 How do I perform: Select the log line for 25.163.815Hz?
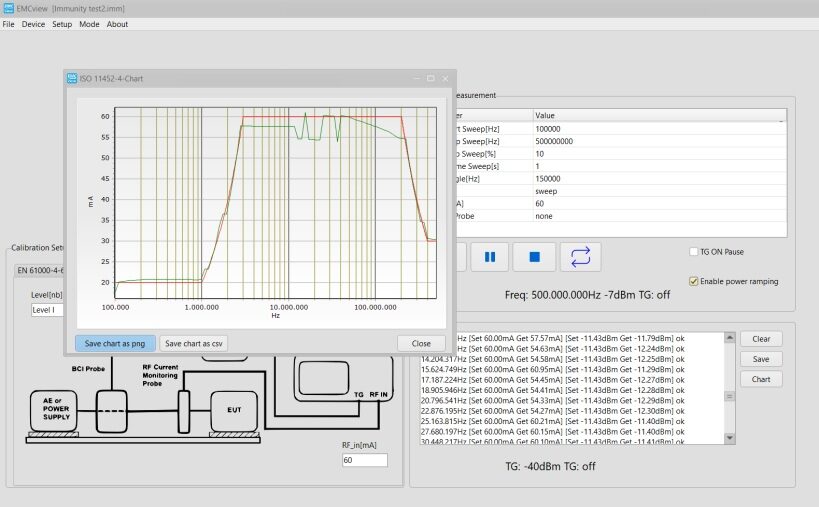click(x=553, y=421)
